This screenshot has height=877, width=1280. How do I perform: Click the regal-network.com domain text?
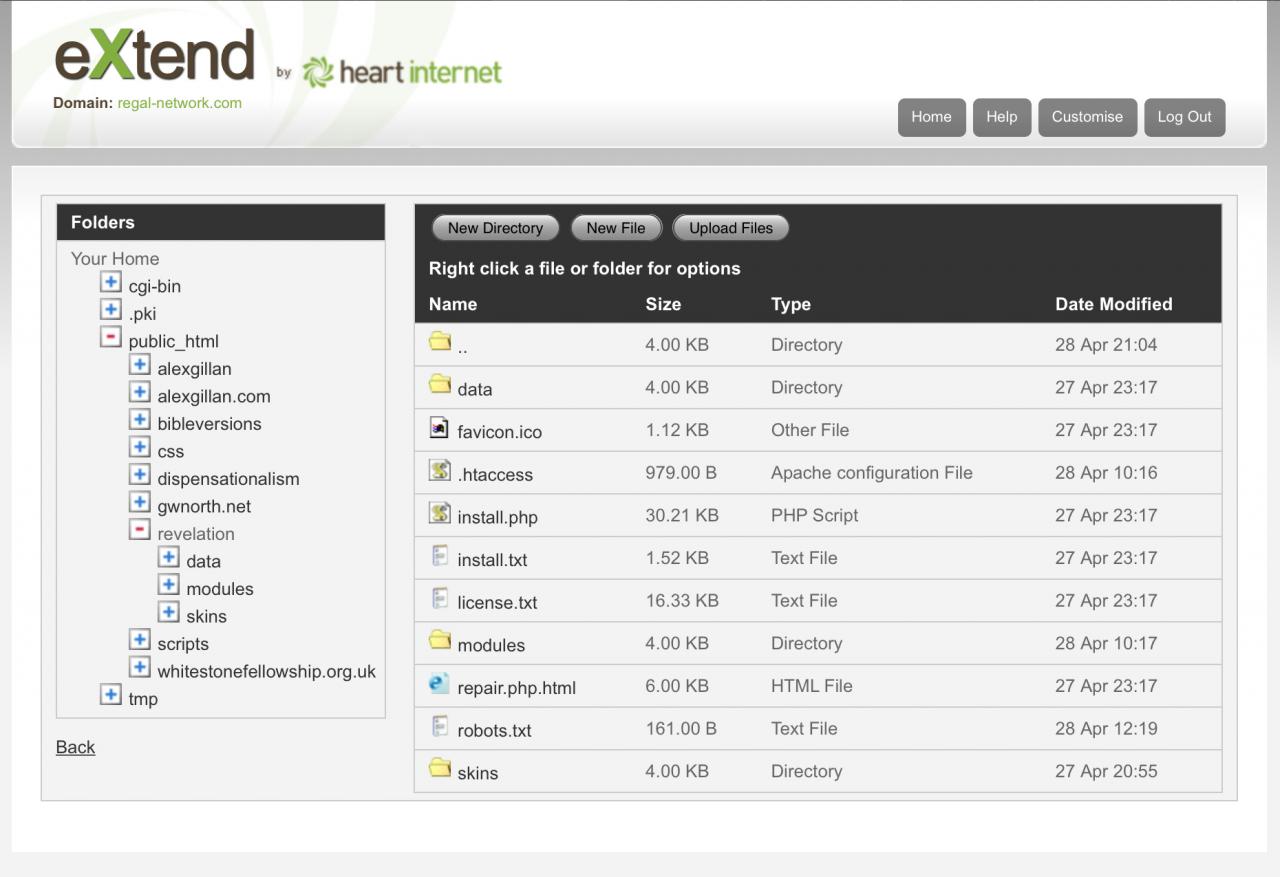(x=179, y=103)
